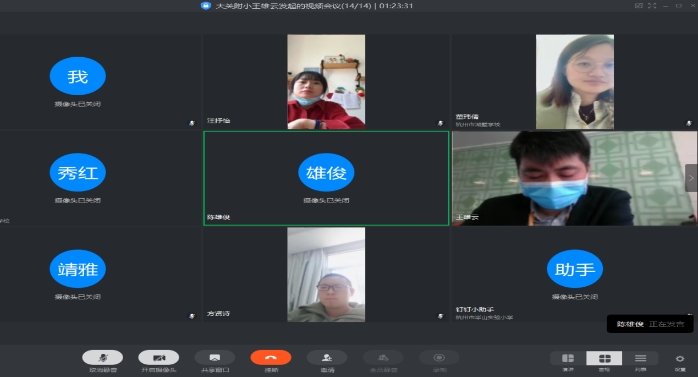
Task: Click the picture-in-picture icon in title bar
Action: [639, 6]
